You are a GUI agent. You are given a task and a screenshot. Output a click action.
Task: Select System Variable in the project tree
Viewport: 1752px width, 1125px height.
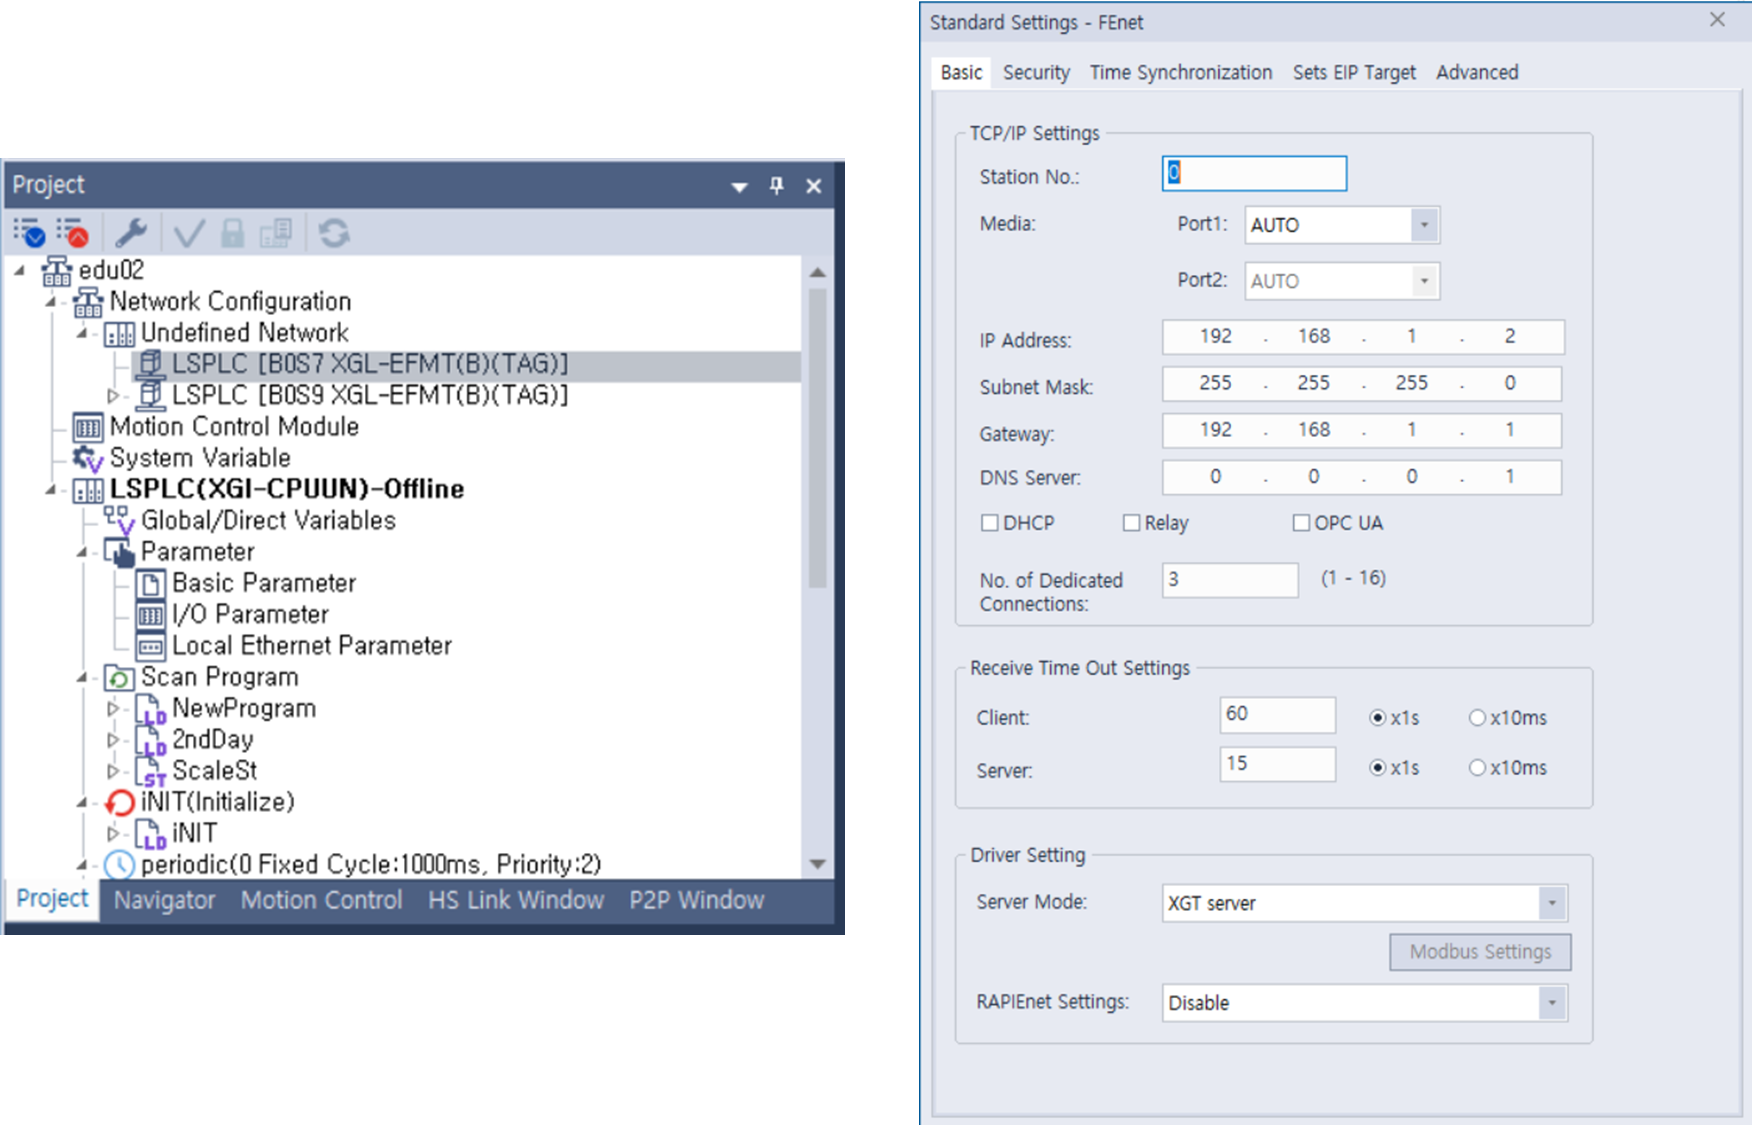coord(200,457)
